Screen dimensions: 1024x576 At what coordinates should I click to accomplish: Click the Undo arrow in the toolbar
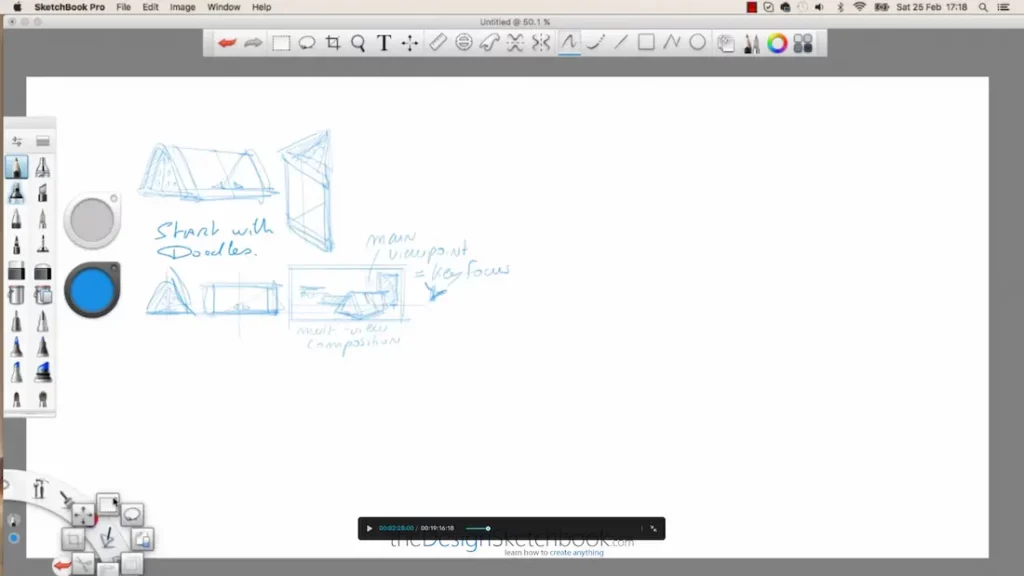[228, 43]
